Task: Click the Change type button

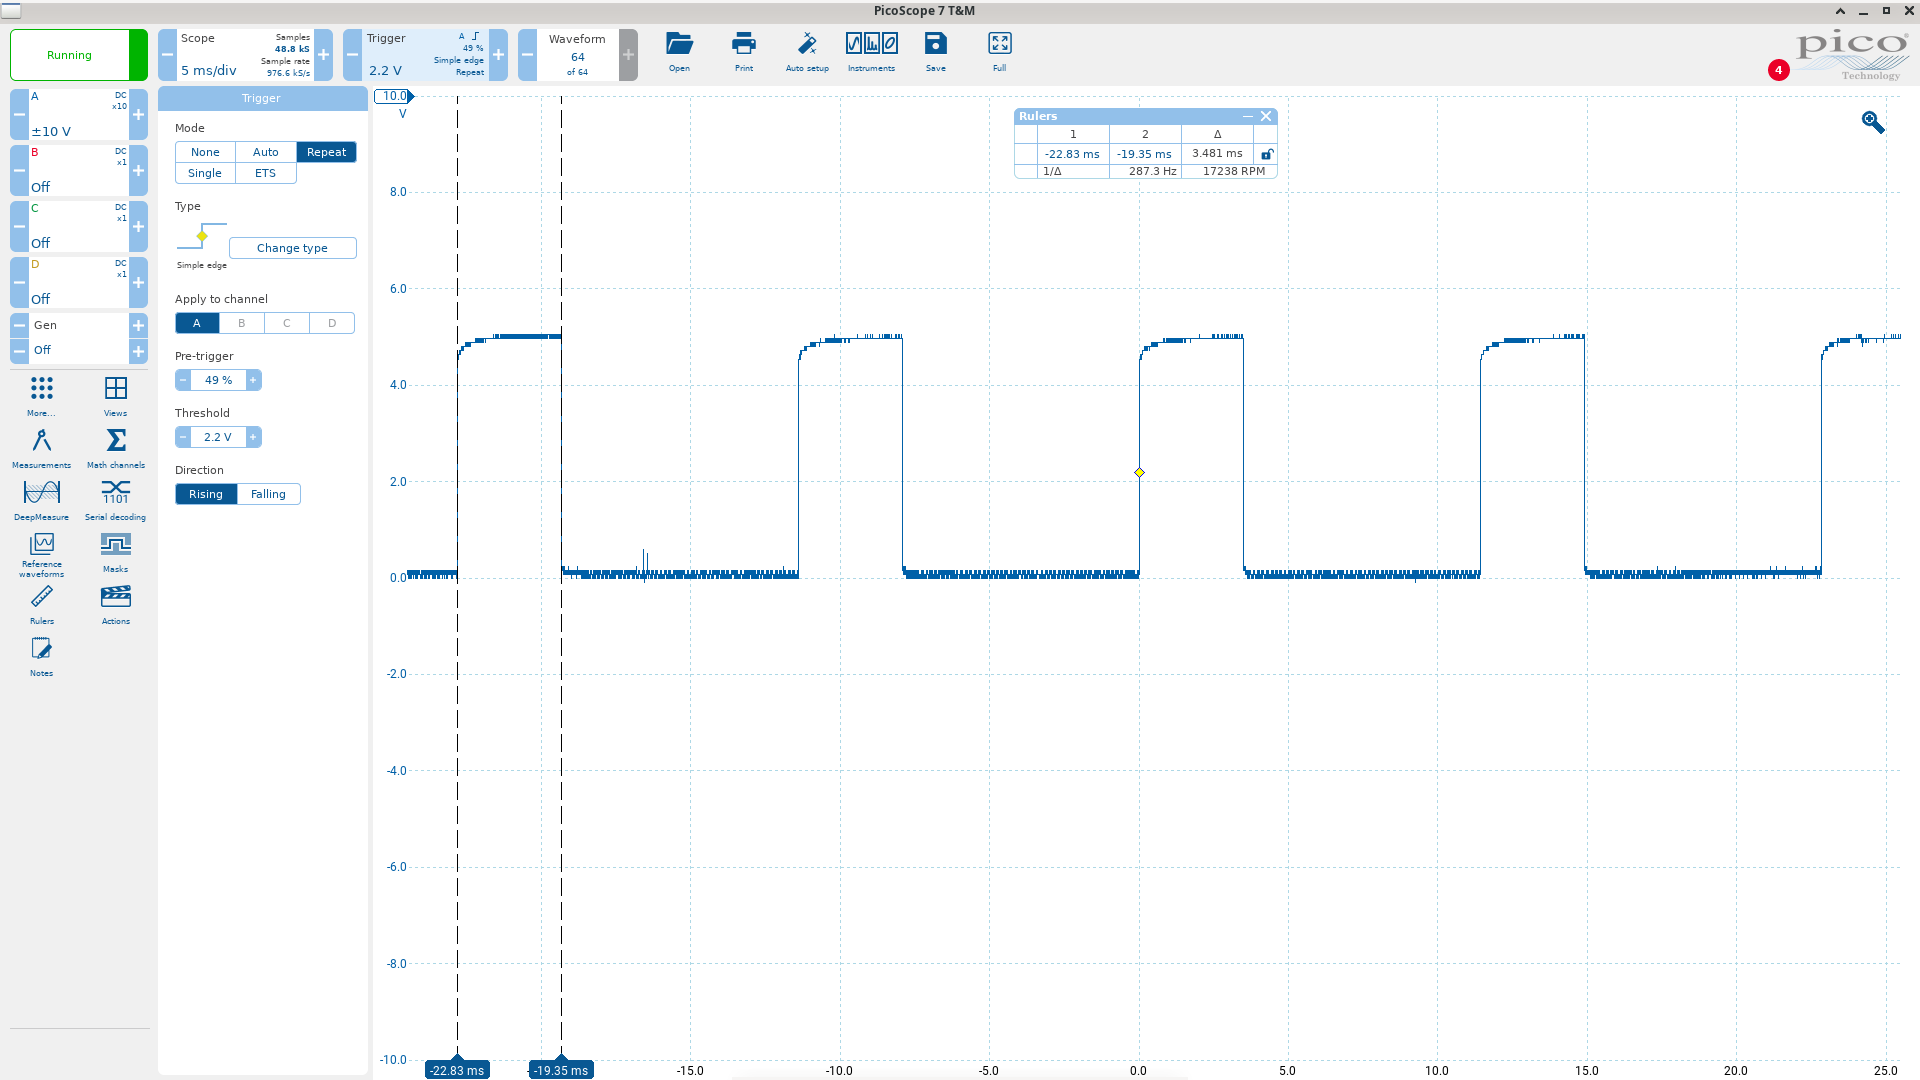Action: tap(292, 248)
